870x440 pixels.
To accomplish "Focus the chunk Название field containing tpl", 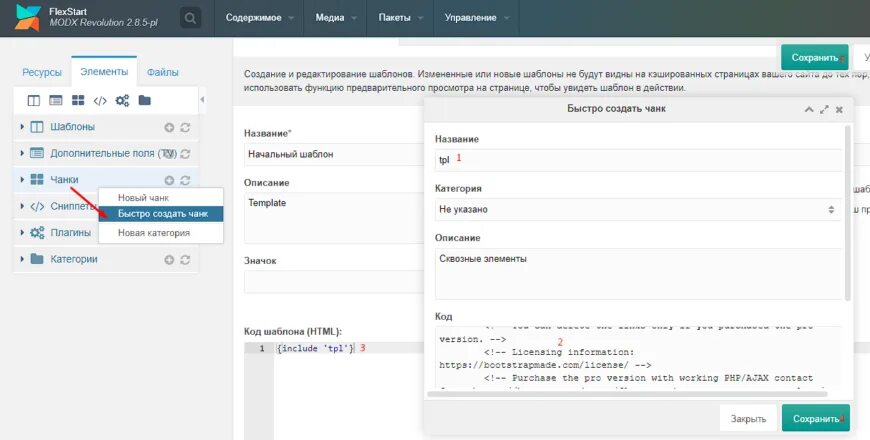I will (638, 160).
